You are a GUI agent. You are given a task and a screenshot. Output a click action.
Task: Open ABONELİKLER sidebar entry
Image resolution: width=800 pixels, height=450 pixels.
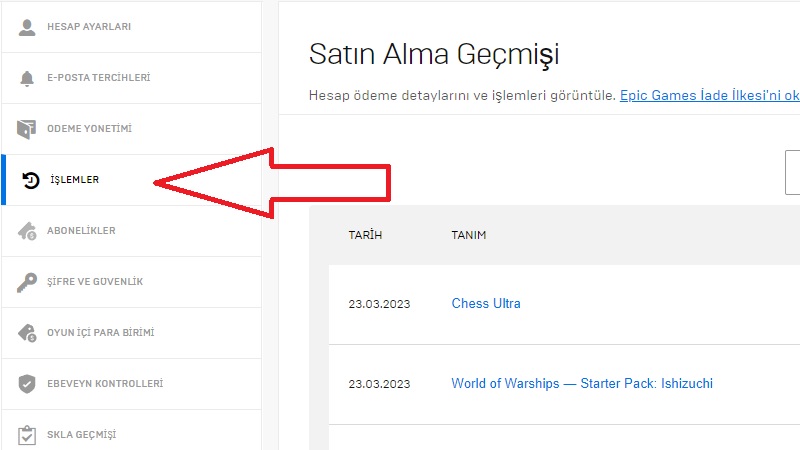pyautogui.click(x=131, y=231)
